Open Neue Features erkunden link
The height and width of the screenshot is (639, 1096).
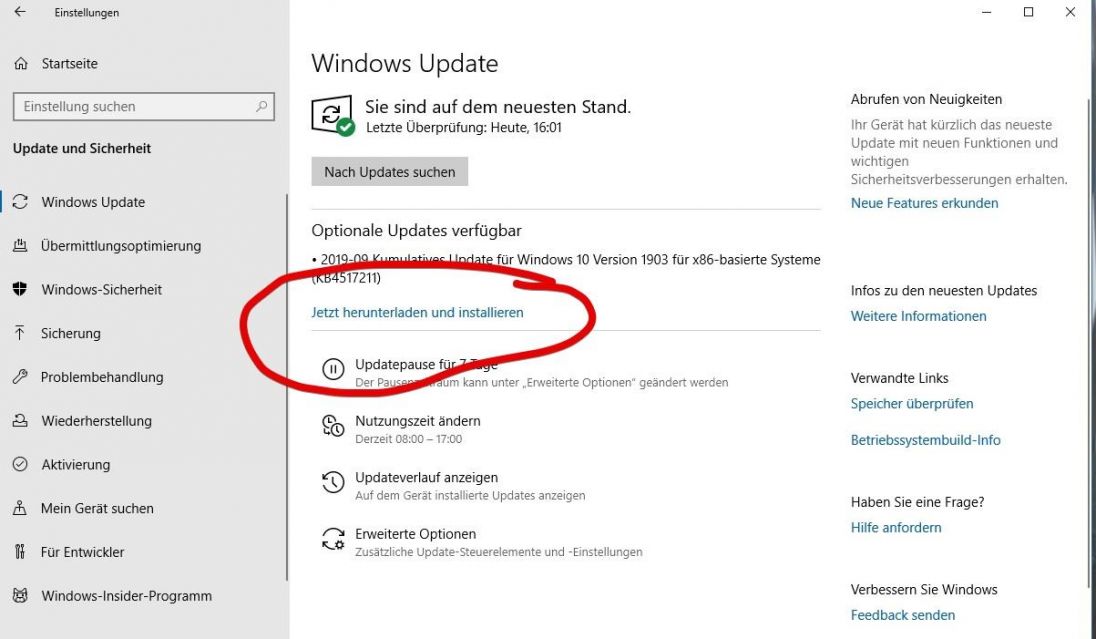pos(924,203)
